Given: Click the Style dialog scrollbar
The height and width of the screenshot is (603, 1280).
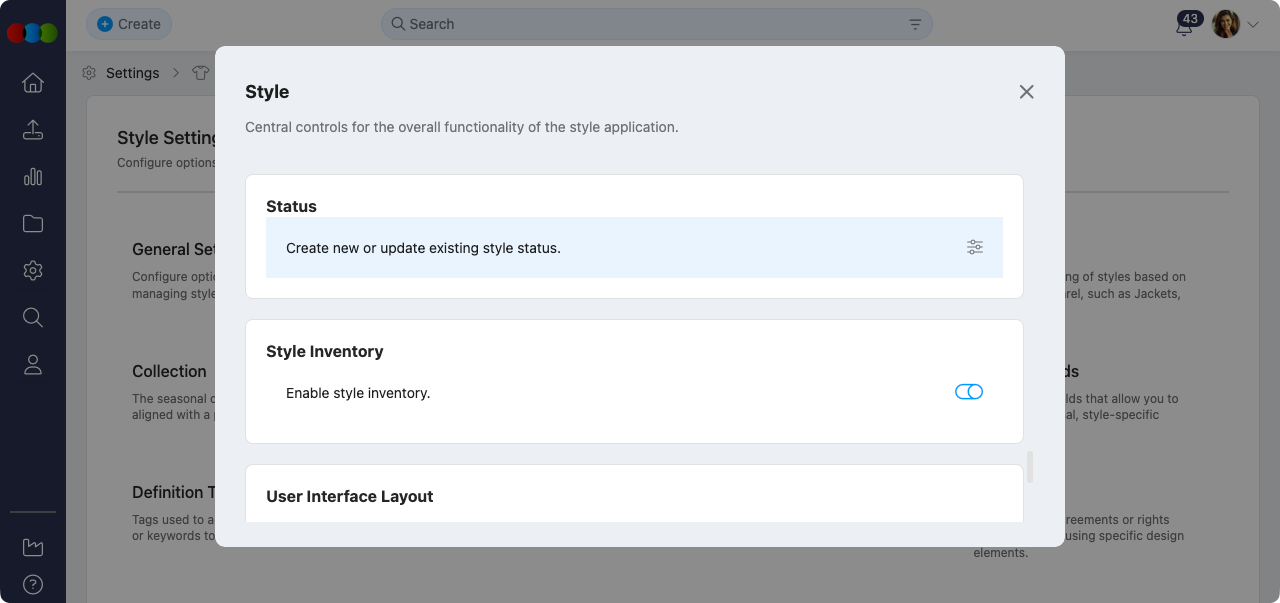Looking at the screenshot, I should point(1030,466).
